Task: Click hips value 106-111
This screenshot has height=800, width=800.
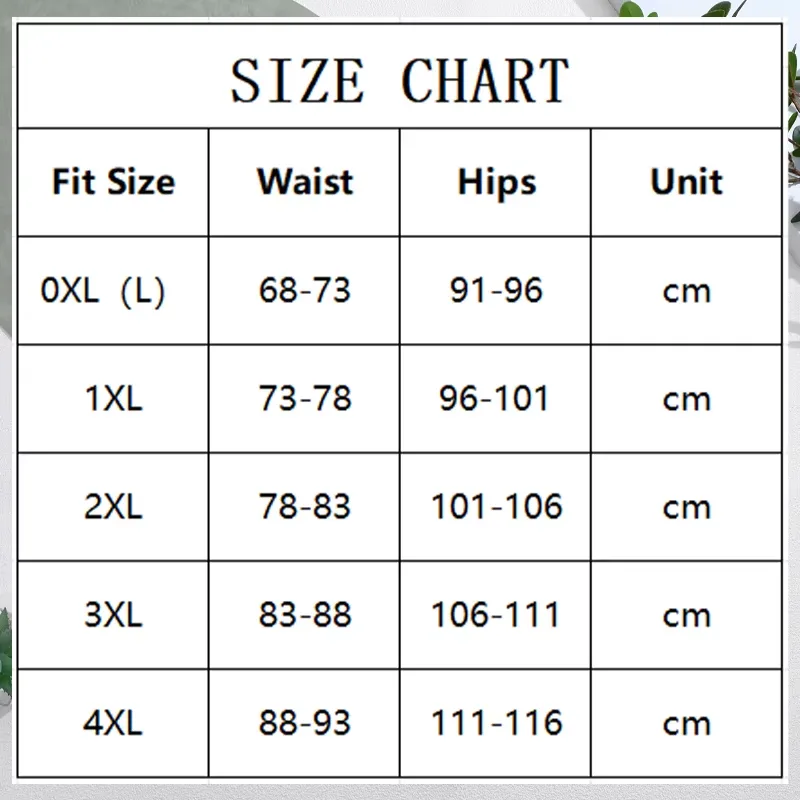Action: [x=495, y=615]
